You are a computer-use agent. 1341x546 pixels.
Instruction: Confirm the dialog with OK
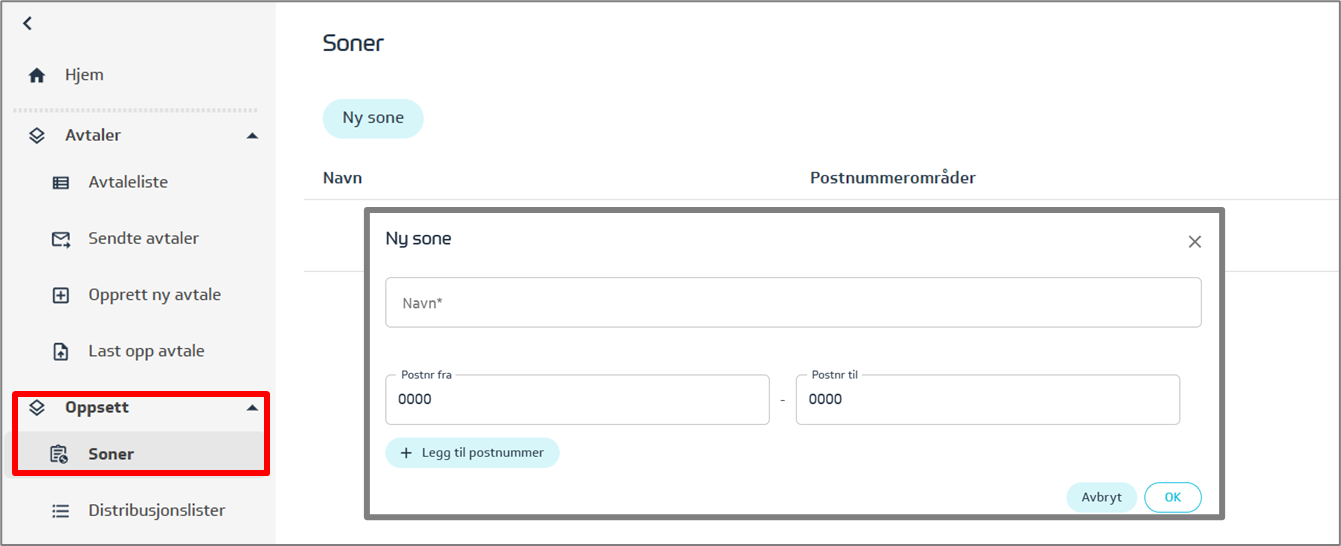pyautogui.click(x=1172, y=497)
